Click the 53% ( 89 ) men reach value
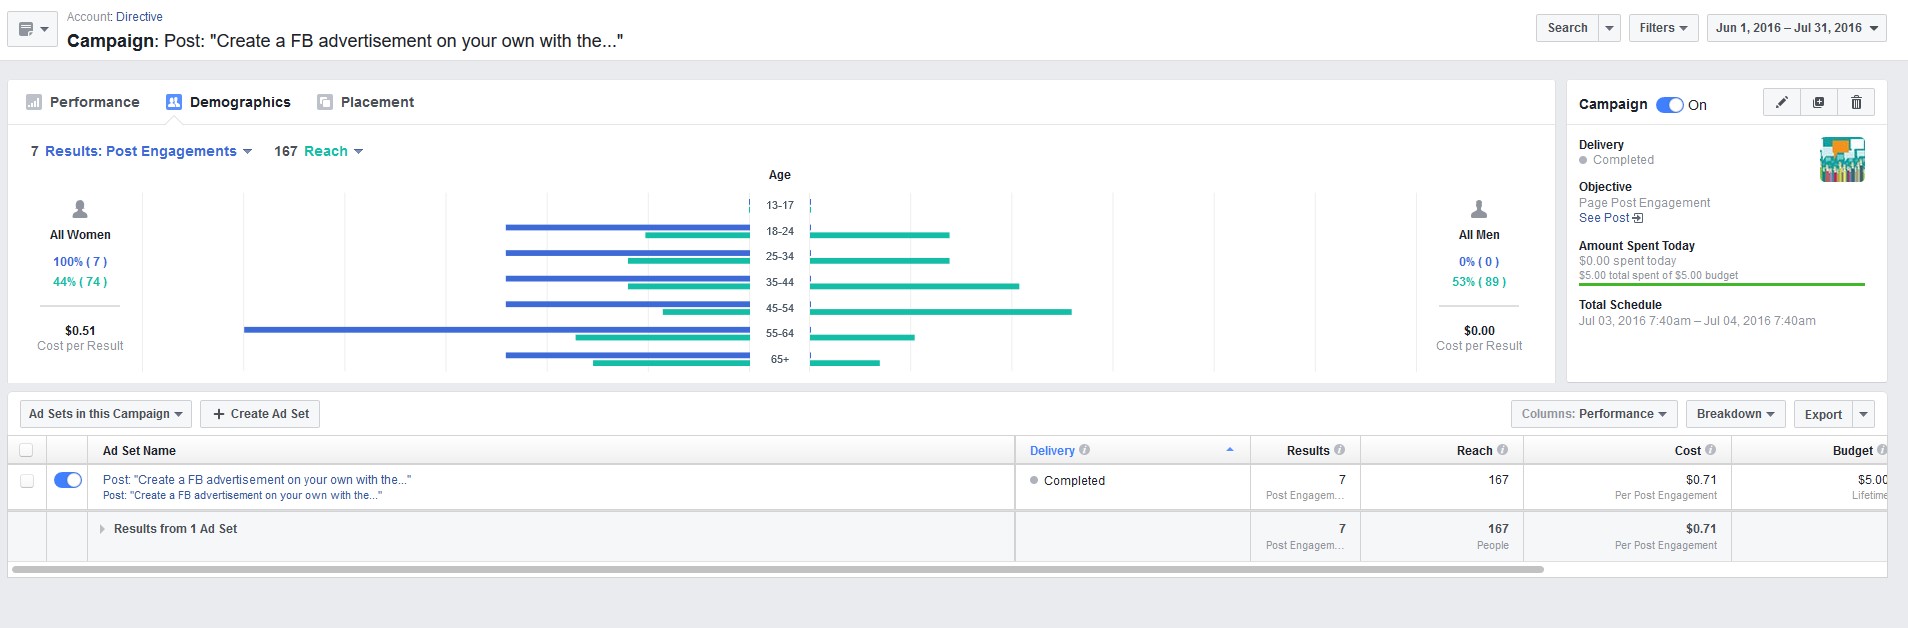The height and width of the screenshot is (628, 1908). [1479, 282]
